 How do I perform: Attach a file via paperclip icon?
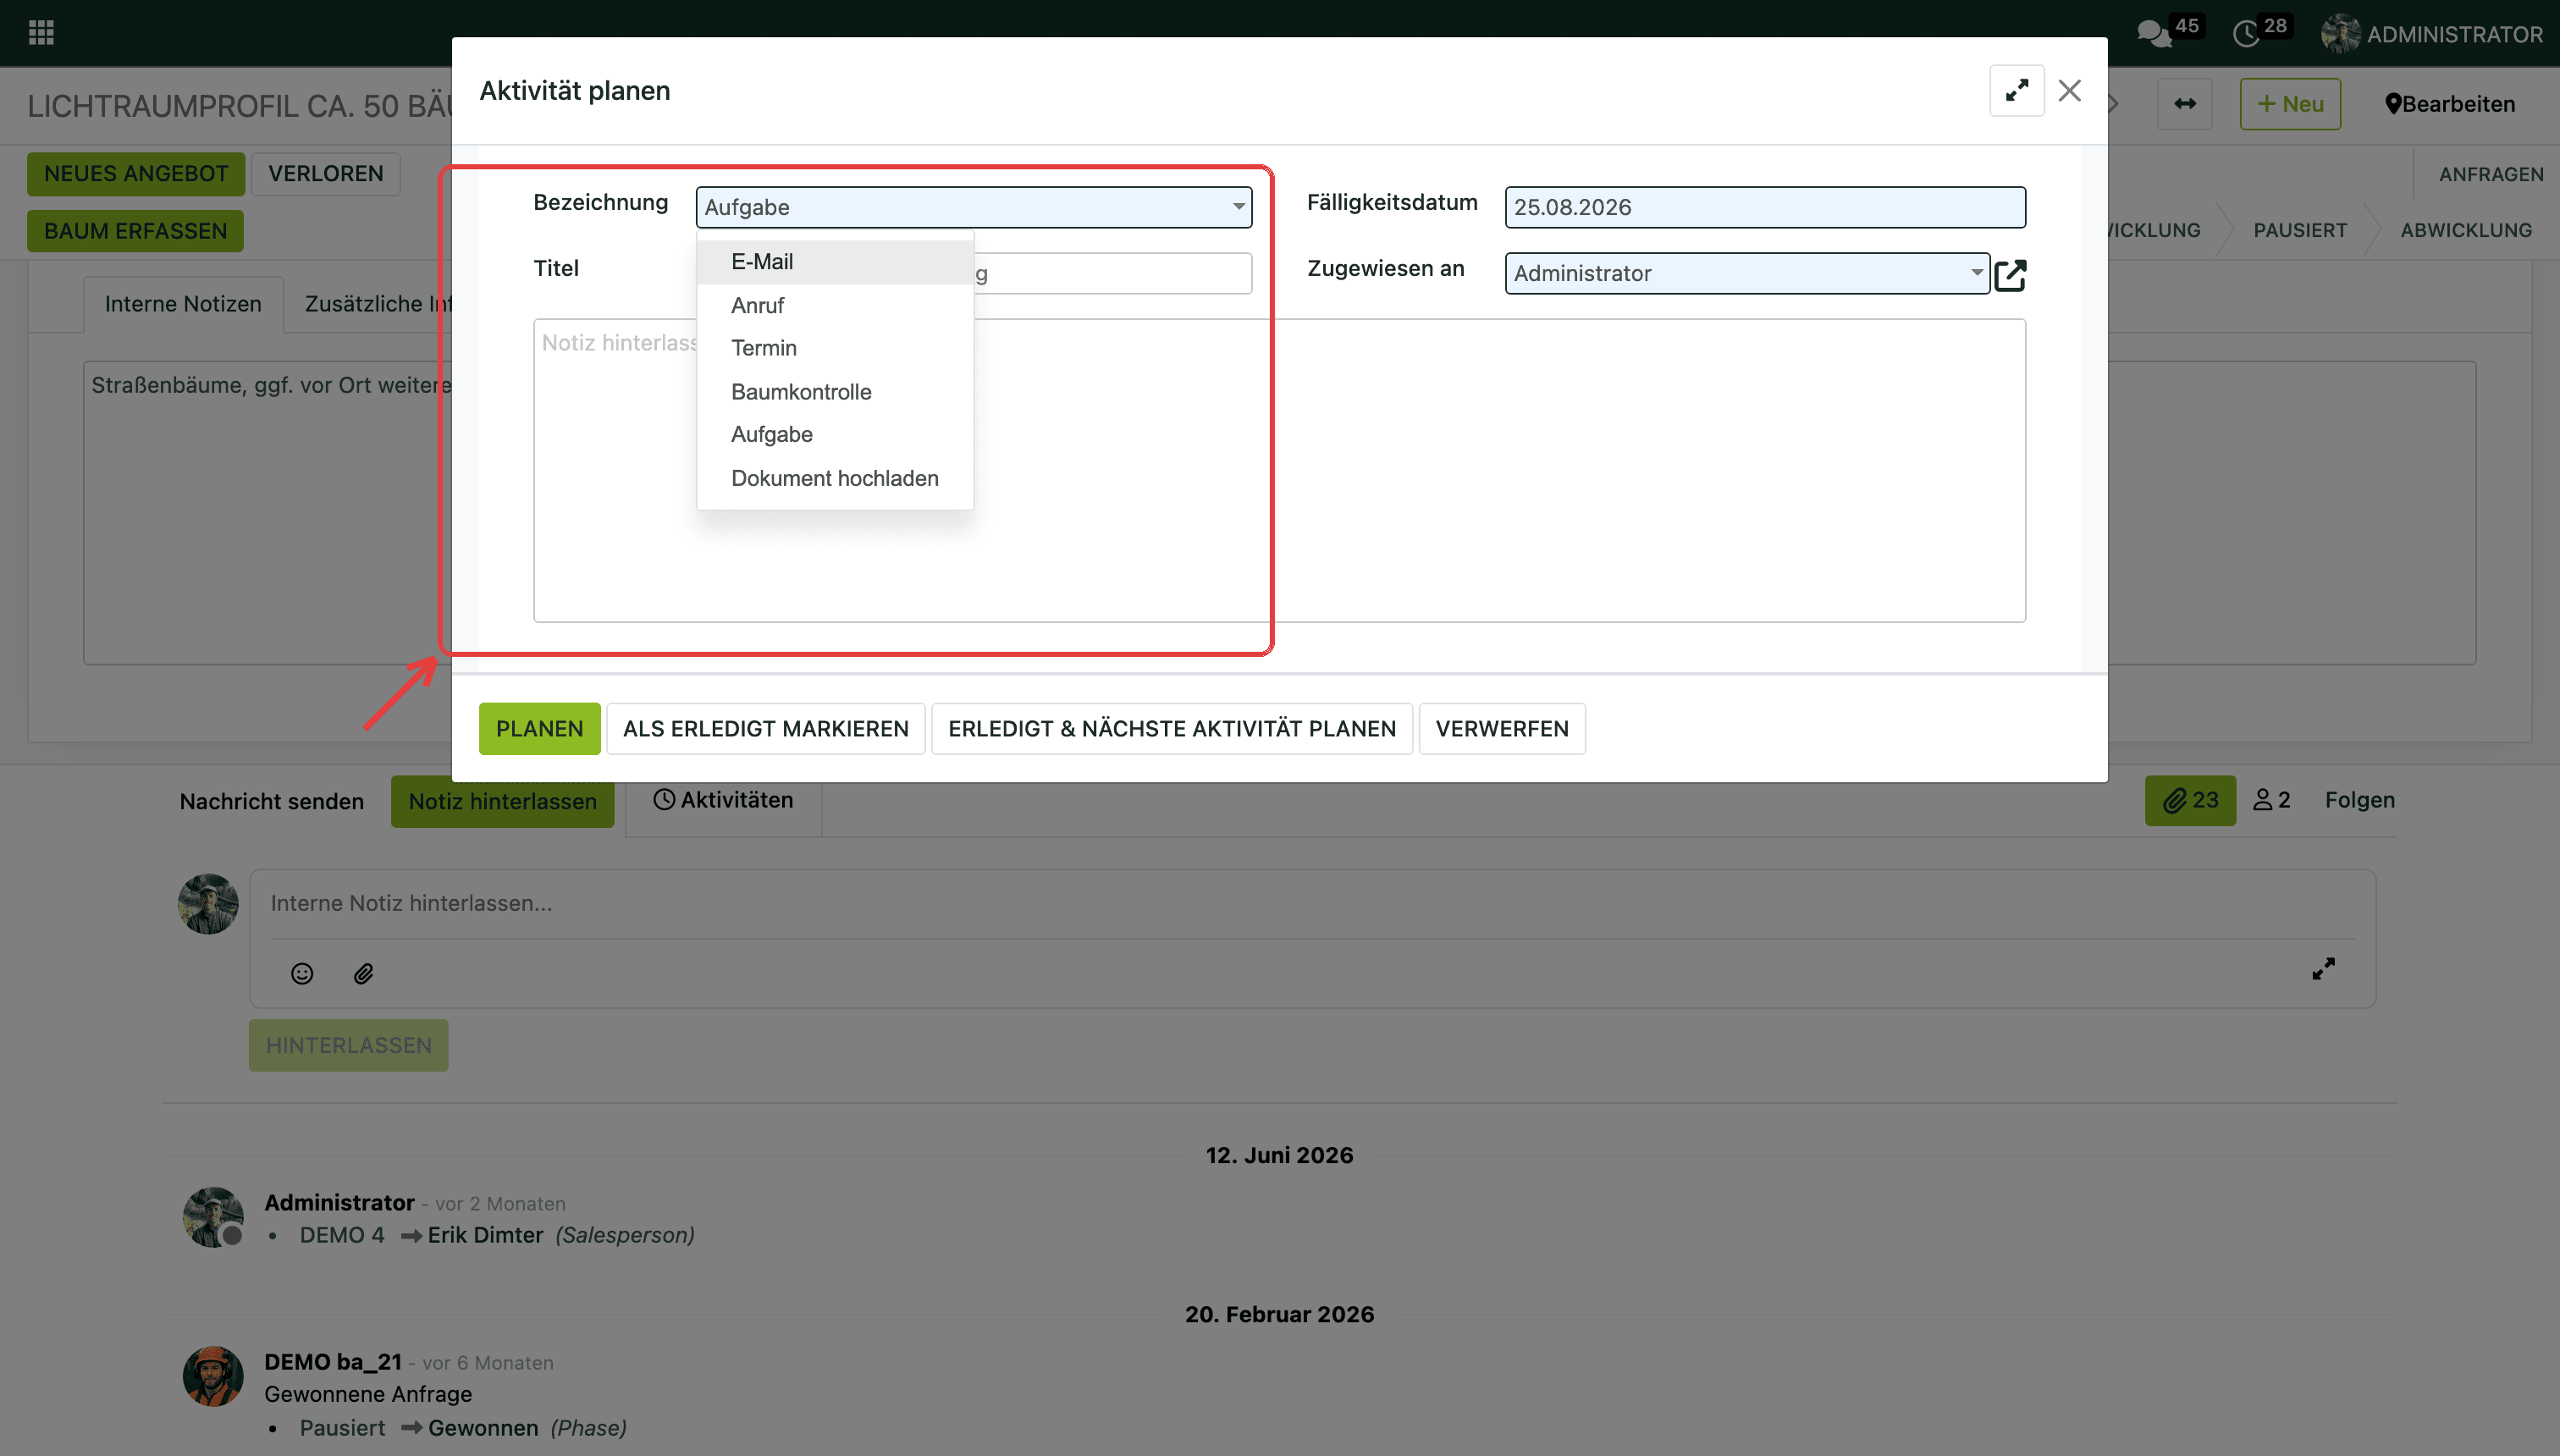point(363,973)
